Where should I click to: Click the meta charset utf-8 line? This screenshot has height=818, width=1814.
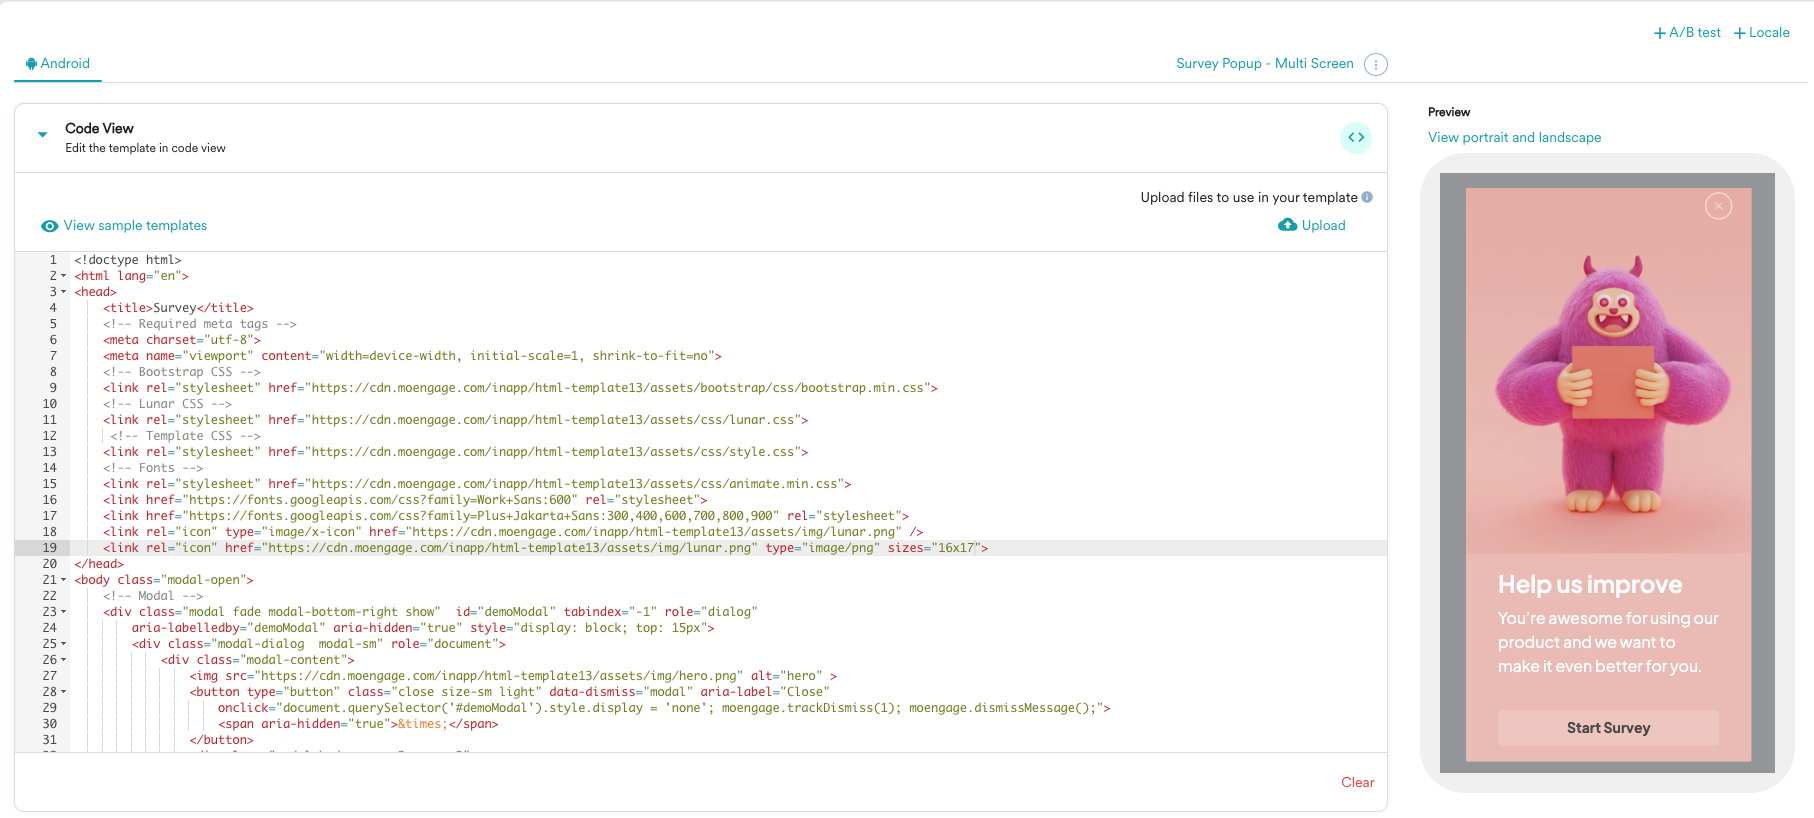182,340
